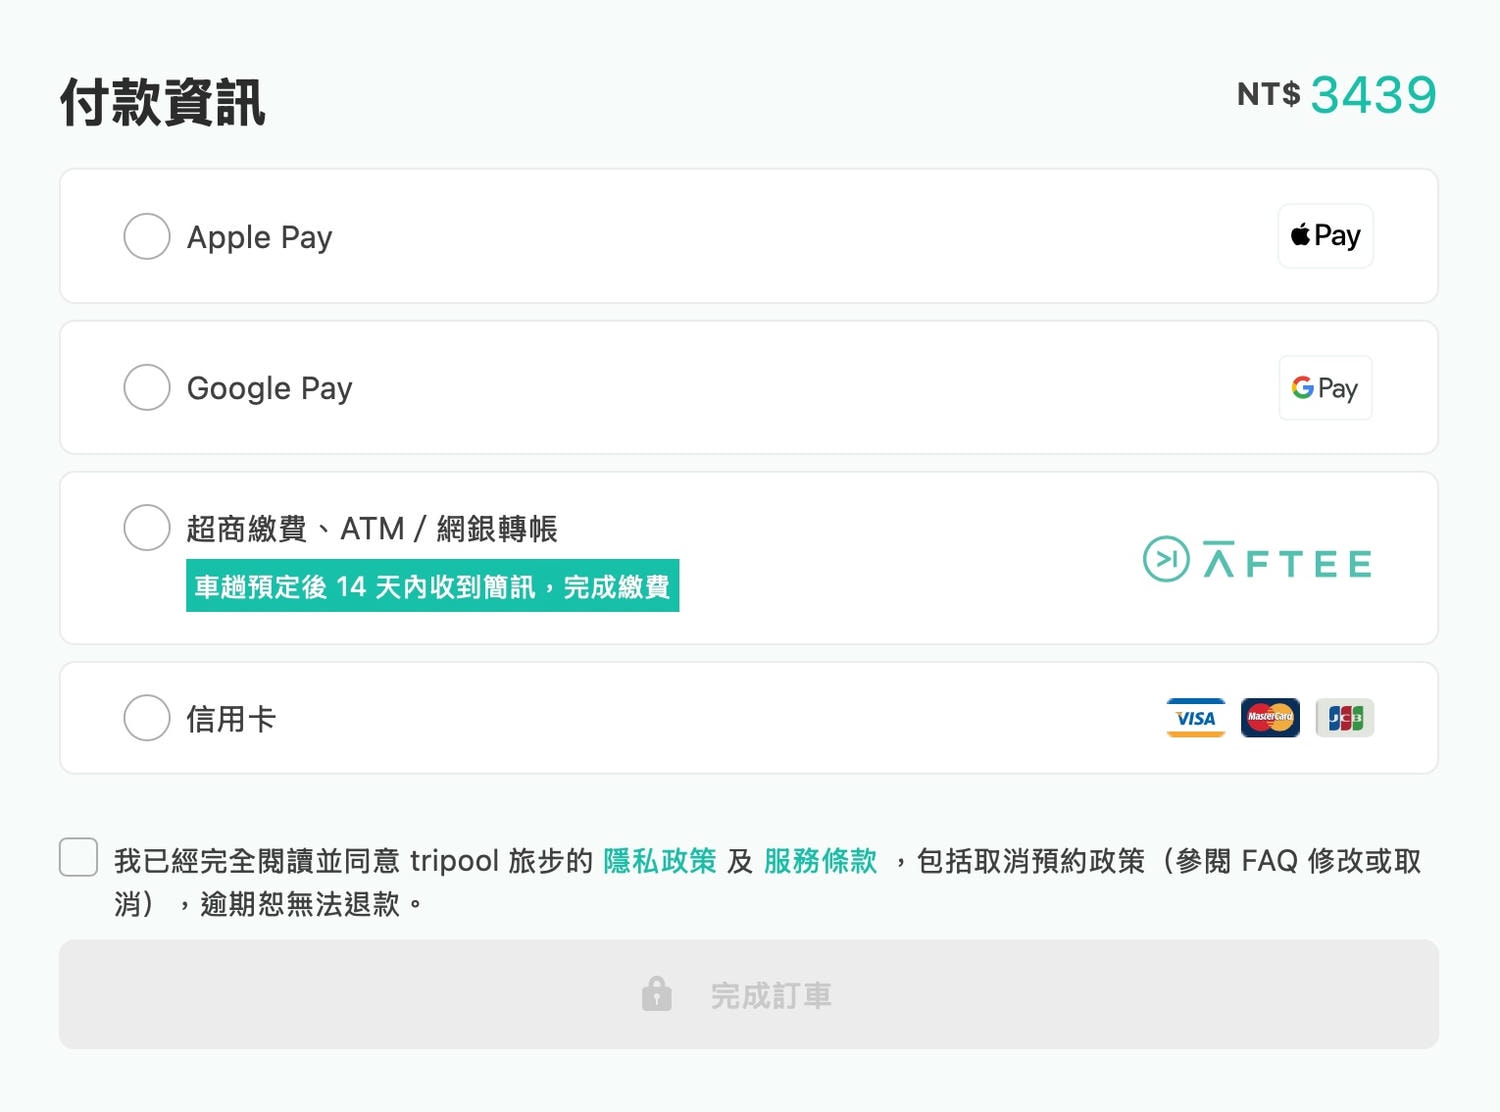Click the 超商繳費、ATM / 網銀轉帳 label

(x=372, y=528)
